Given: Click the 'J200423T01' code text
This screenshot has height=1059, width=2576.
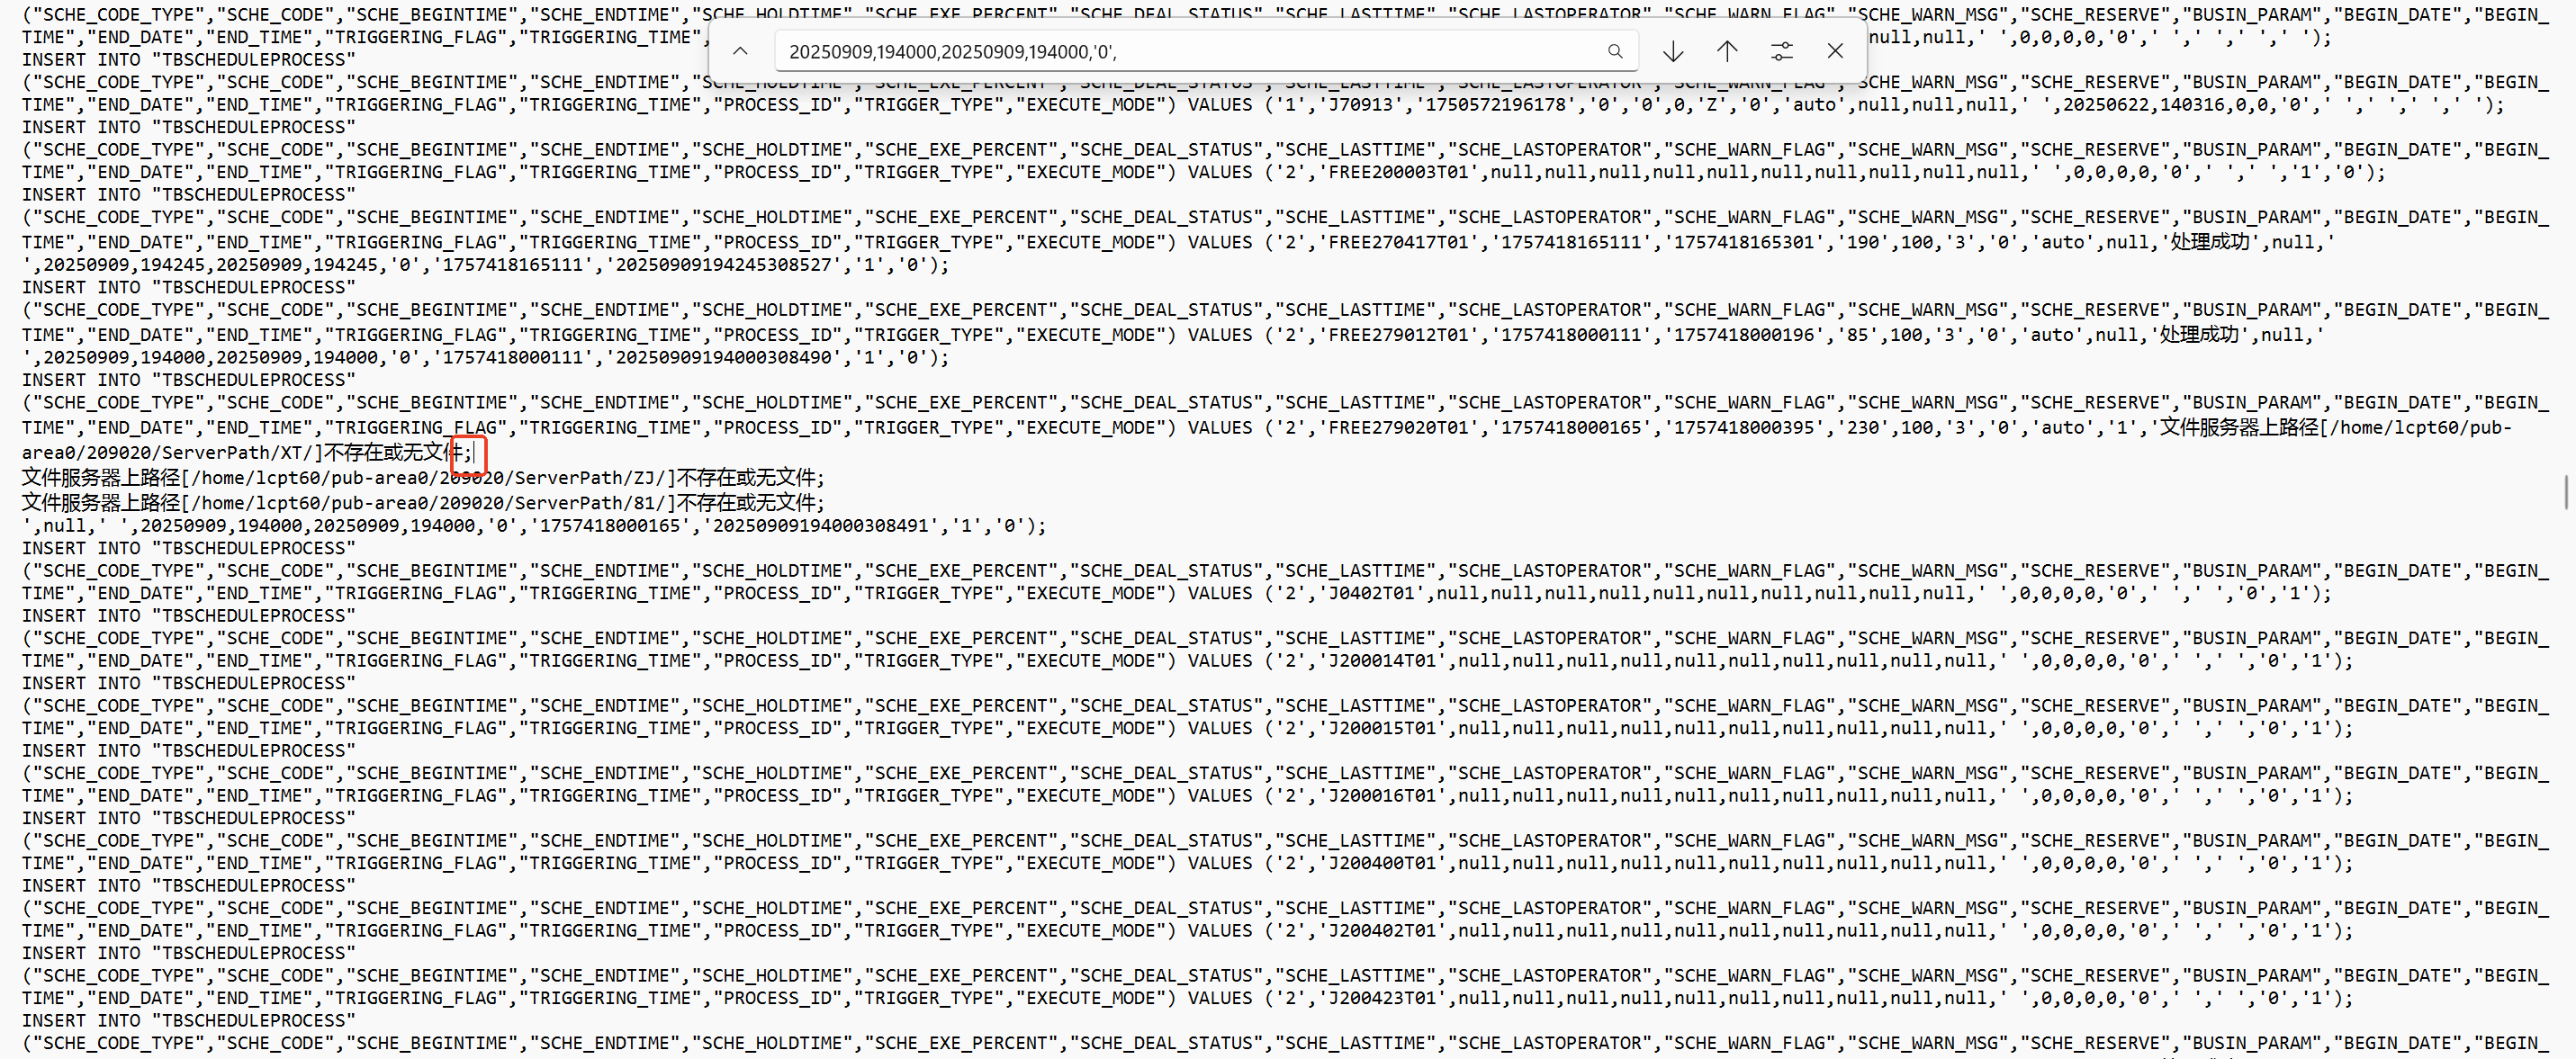Looking at the screenshot, I should [1381, 998].
